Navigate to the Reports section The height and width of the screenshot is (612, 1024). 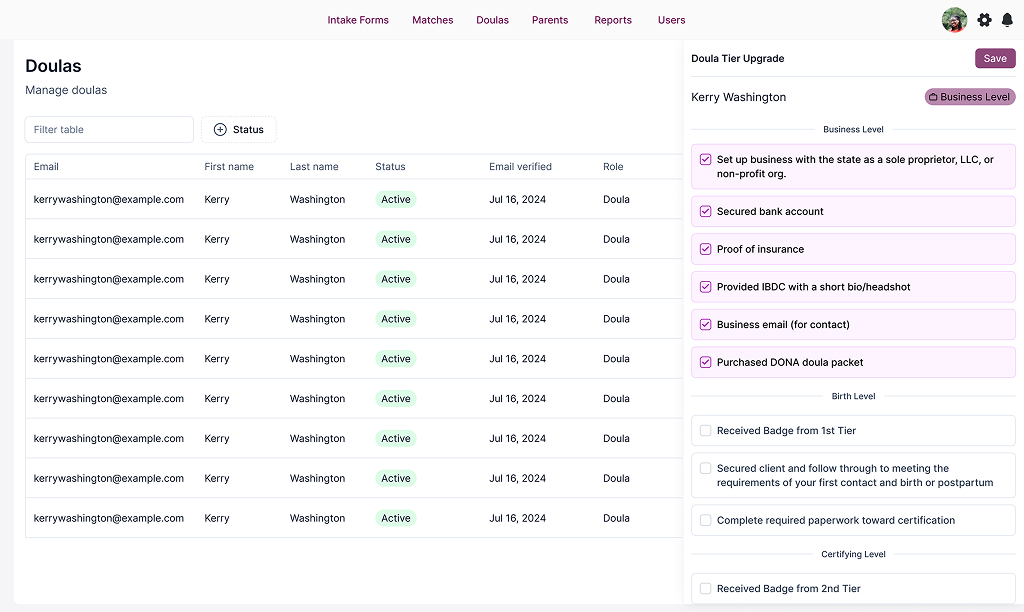pos(613,20)
